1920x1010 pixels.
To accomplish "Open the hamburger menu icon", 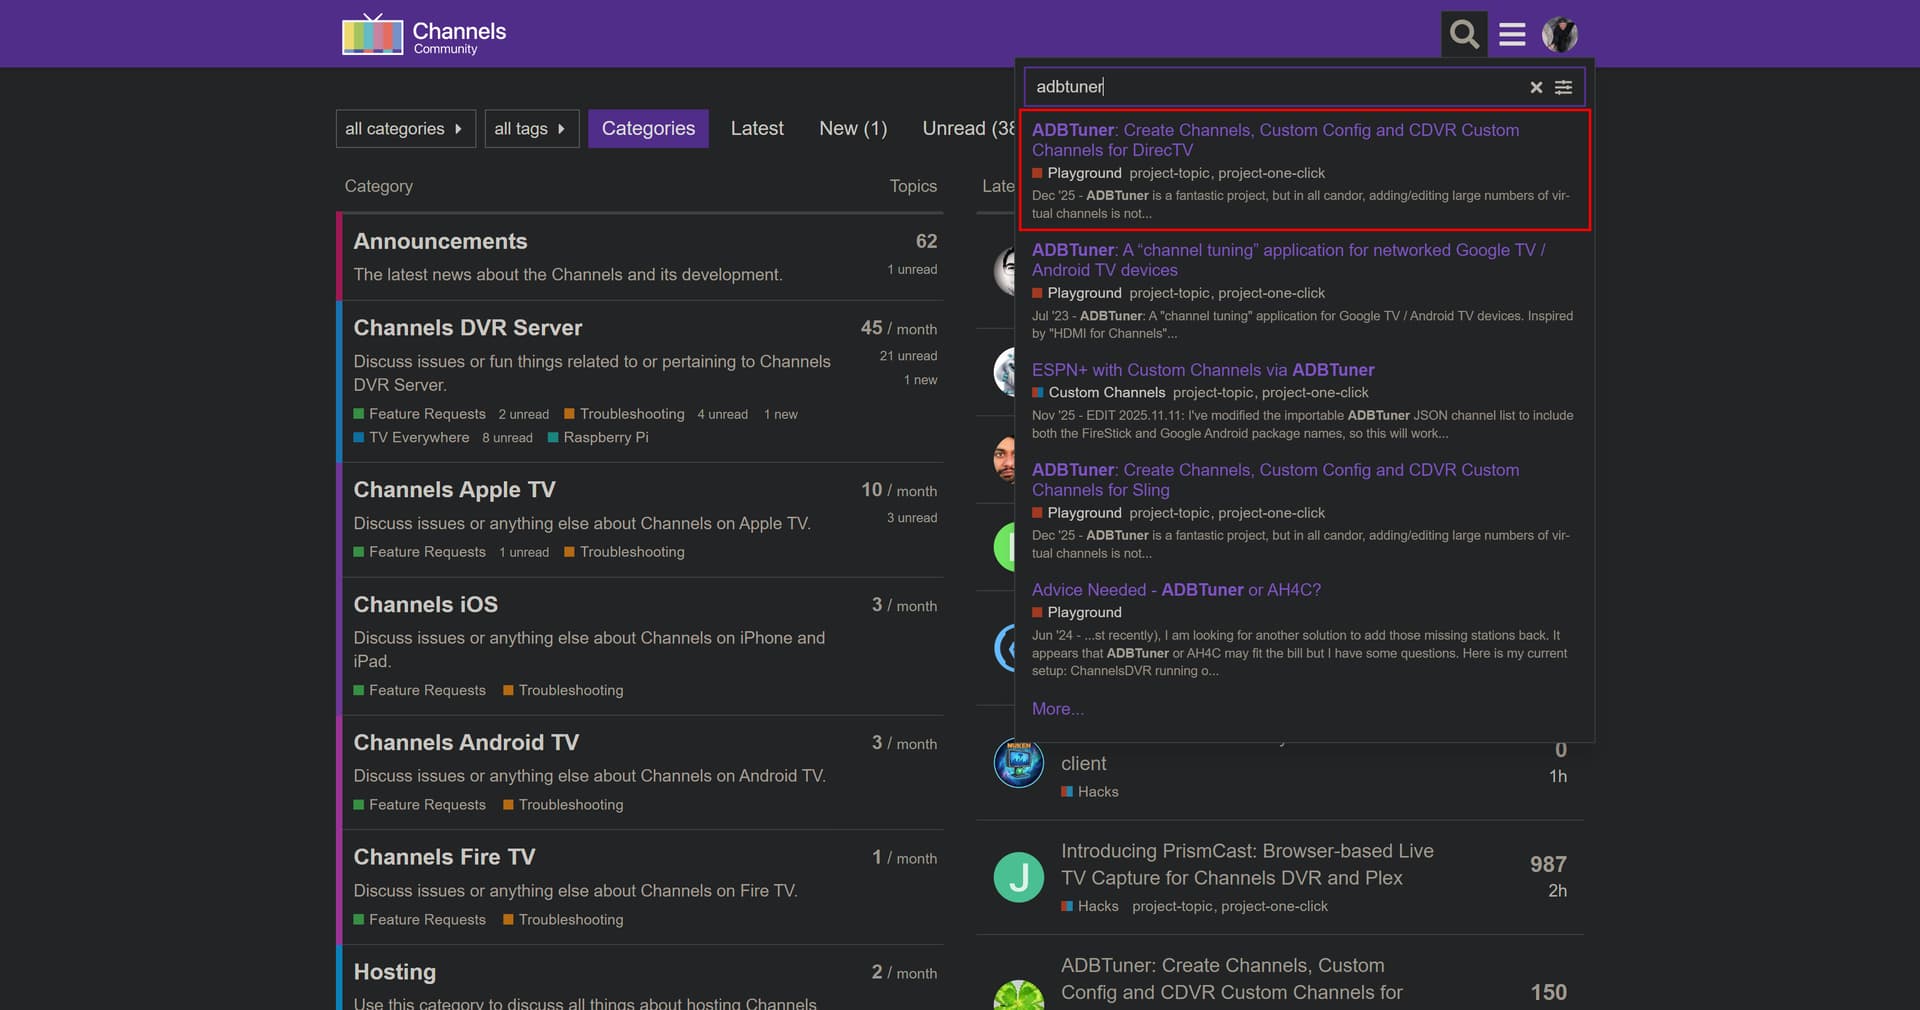I will pos(1512,34).
